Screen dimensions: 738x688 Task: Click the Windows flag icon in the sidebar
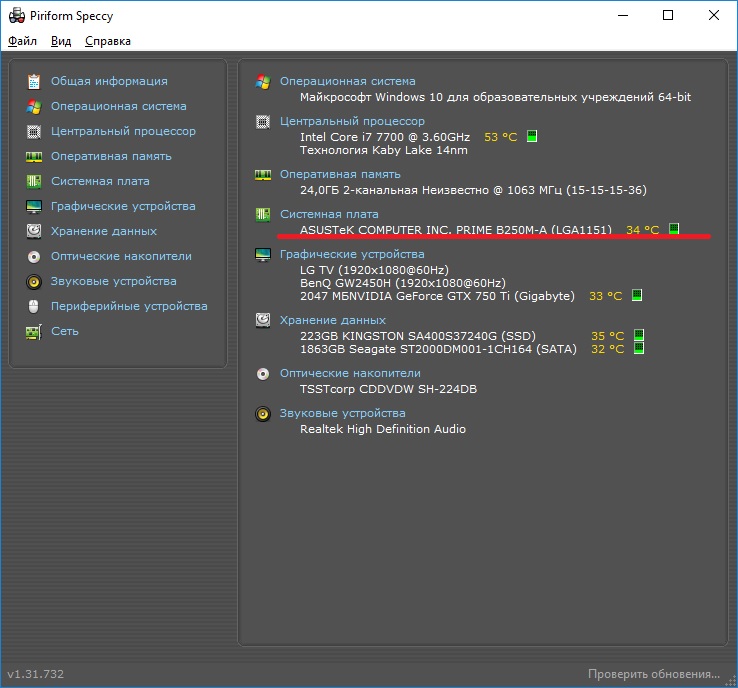(x=33, y=106)
